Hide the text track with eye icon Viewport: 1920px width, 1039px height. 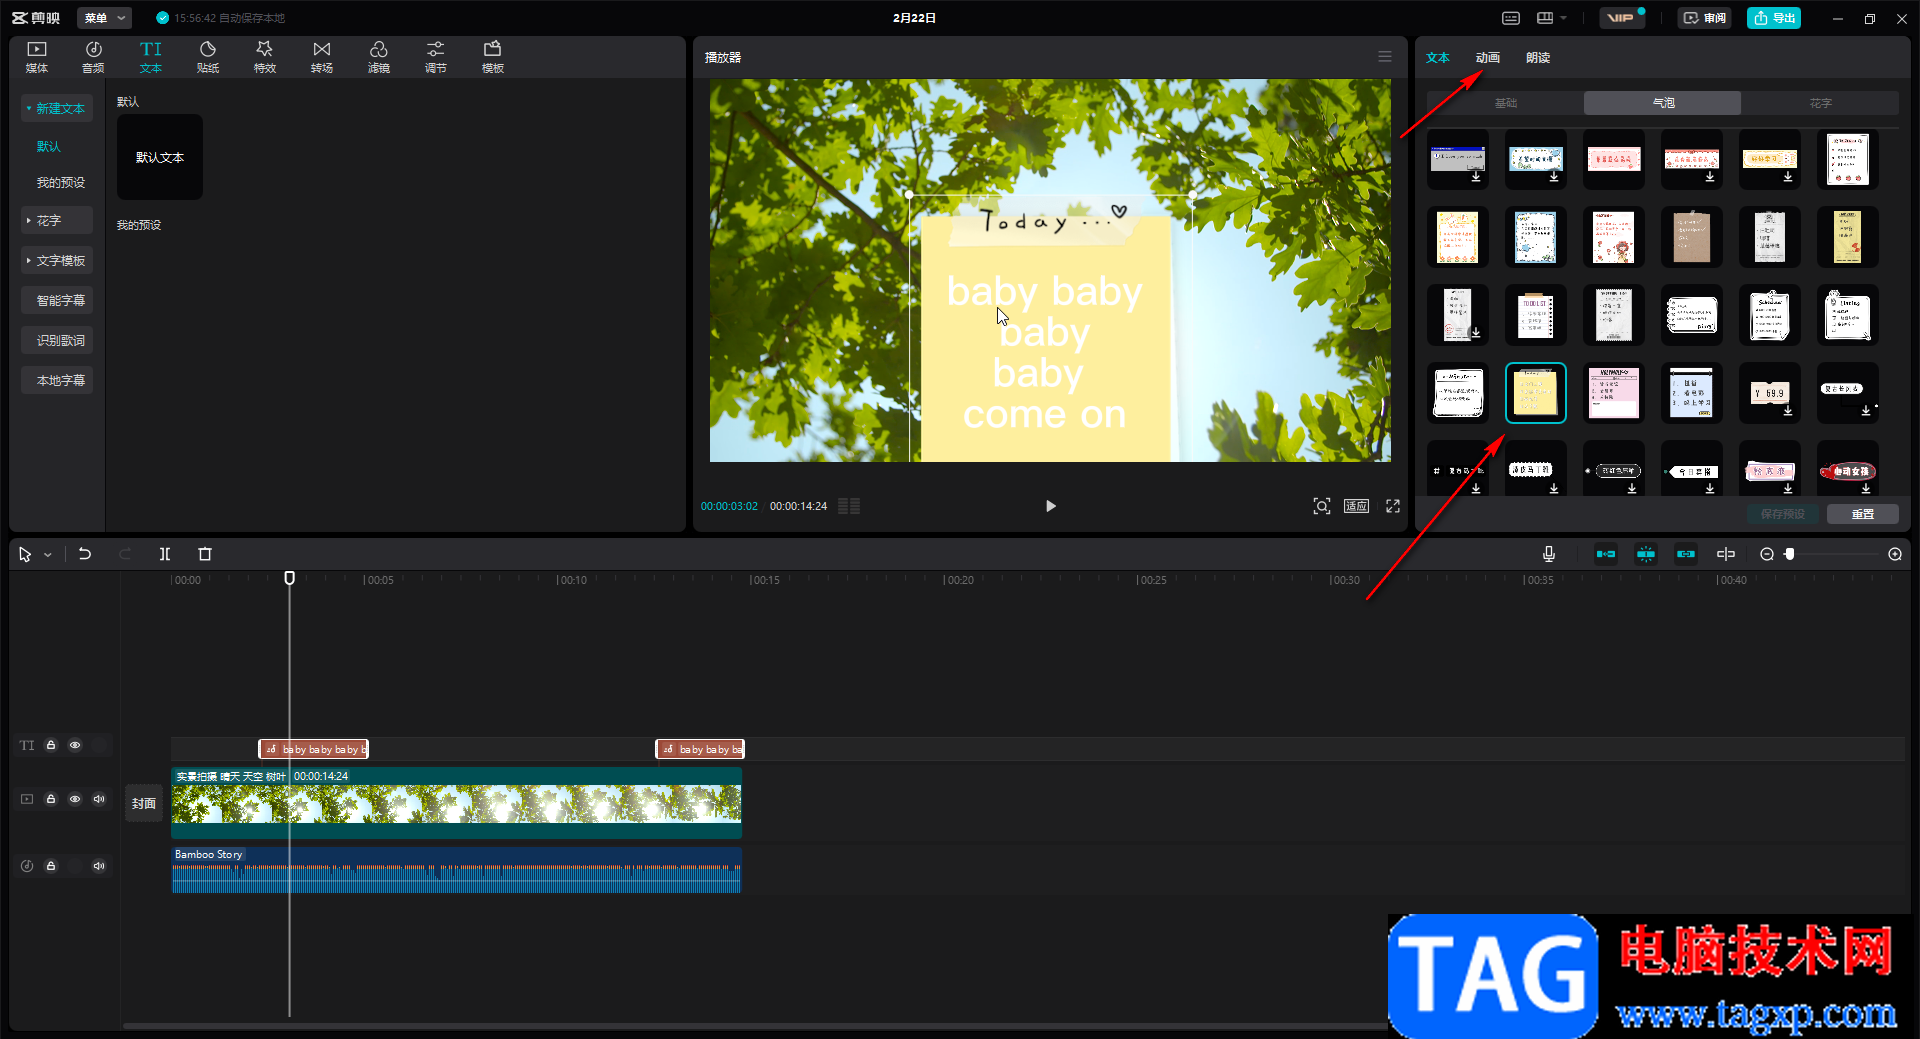coord(75,745)
